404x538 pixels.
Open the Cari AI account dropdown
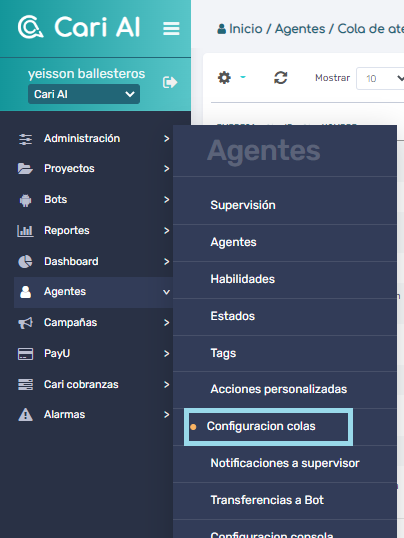pos(84,94)
